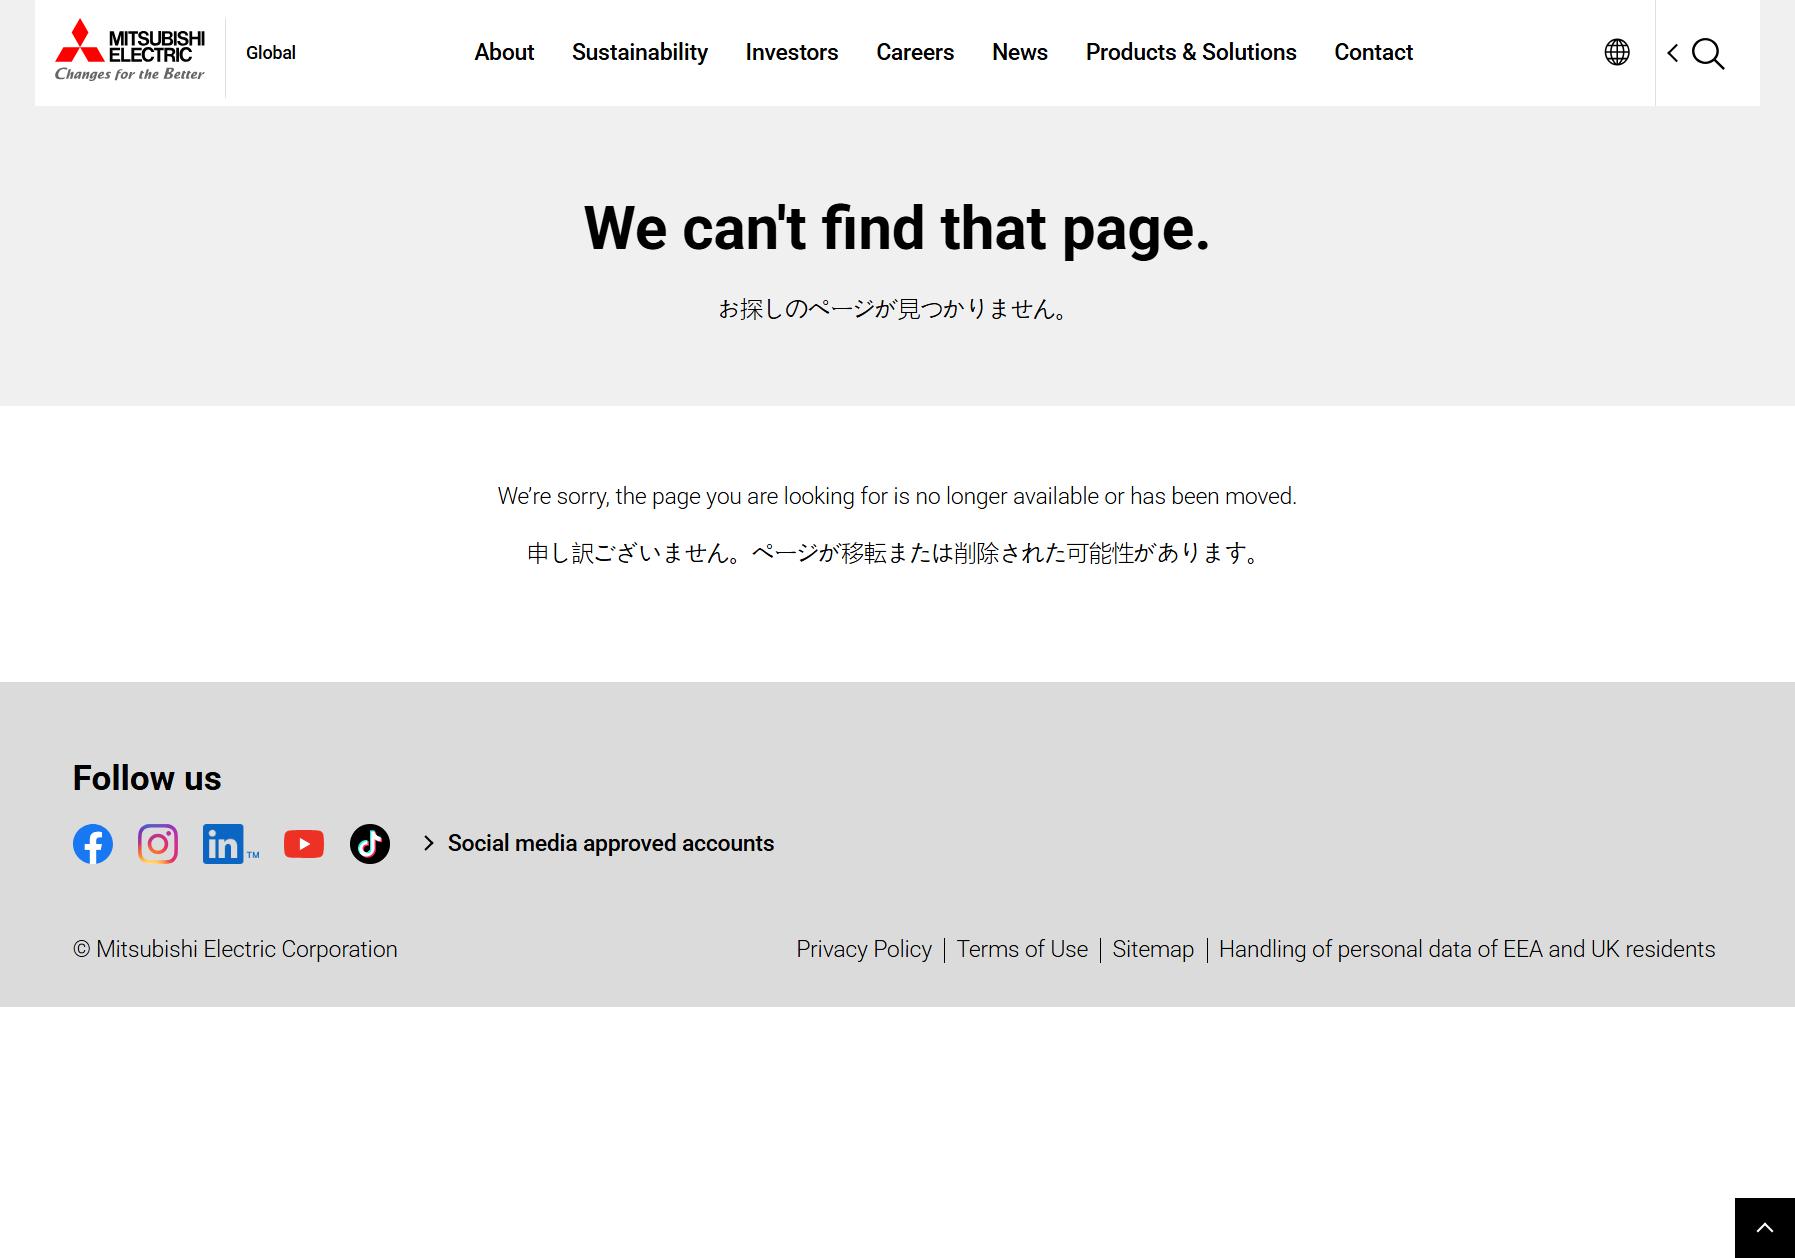This screenshot has width=1795, height=1258.
Task: Open the globe language selector icon
Action: pyautogui.click(x=1617, y=52)
